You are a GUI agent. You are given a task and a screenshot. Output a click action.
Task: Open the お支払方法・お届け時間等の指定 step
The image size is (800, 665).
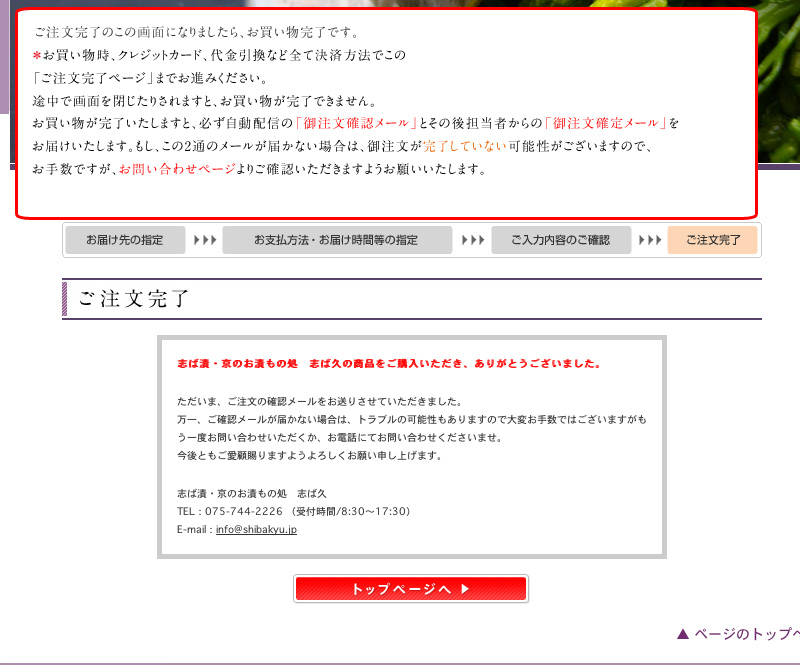point(338,239)
